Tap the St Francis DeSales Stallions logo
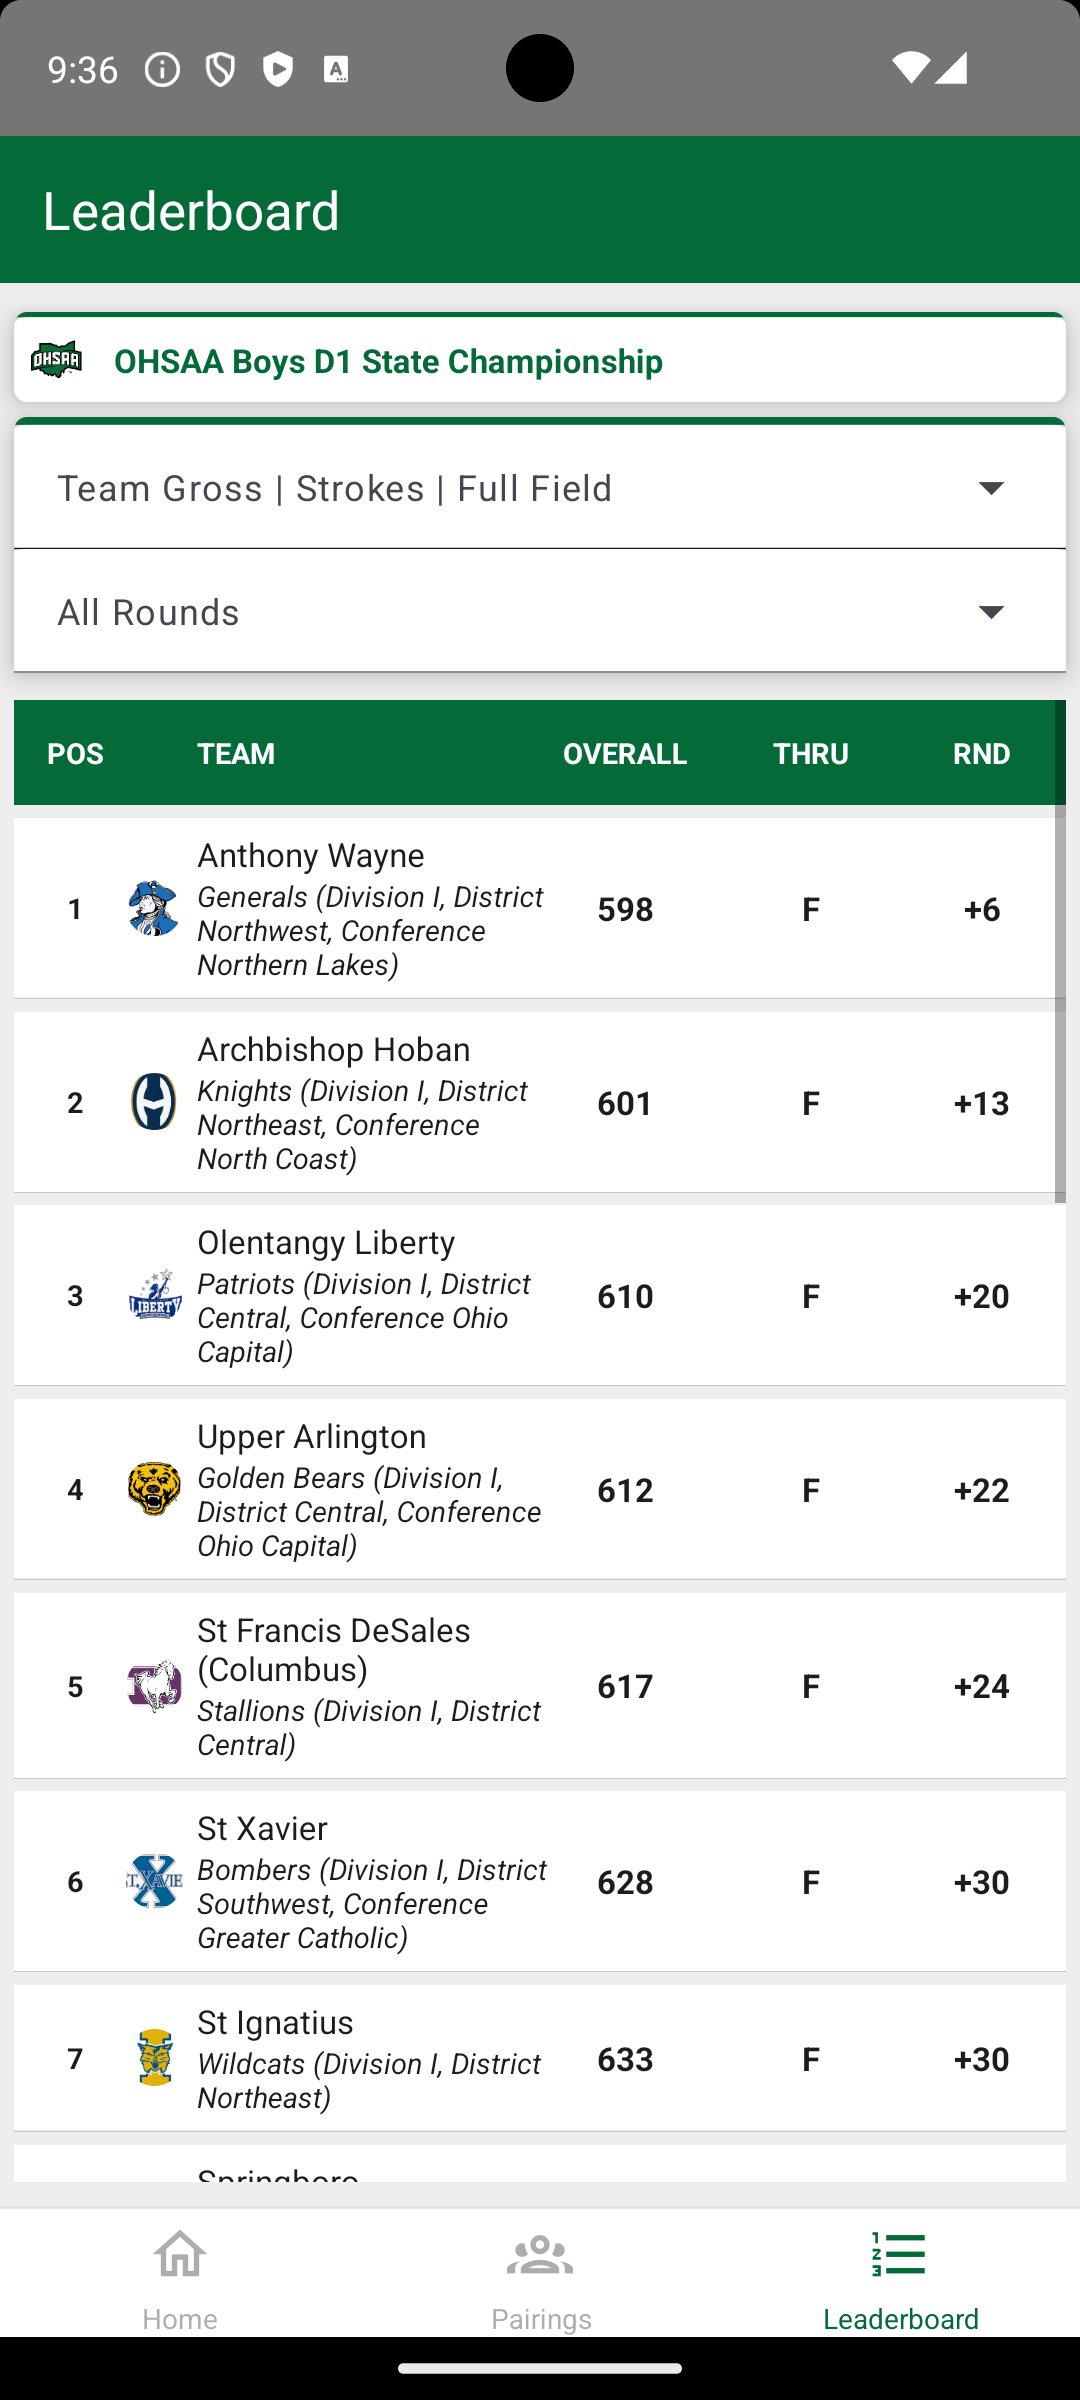1080x2400 pixels. pos(155,1686)
